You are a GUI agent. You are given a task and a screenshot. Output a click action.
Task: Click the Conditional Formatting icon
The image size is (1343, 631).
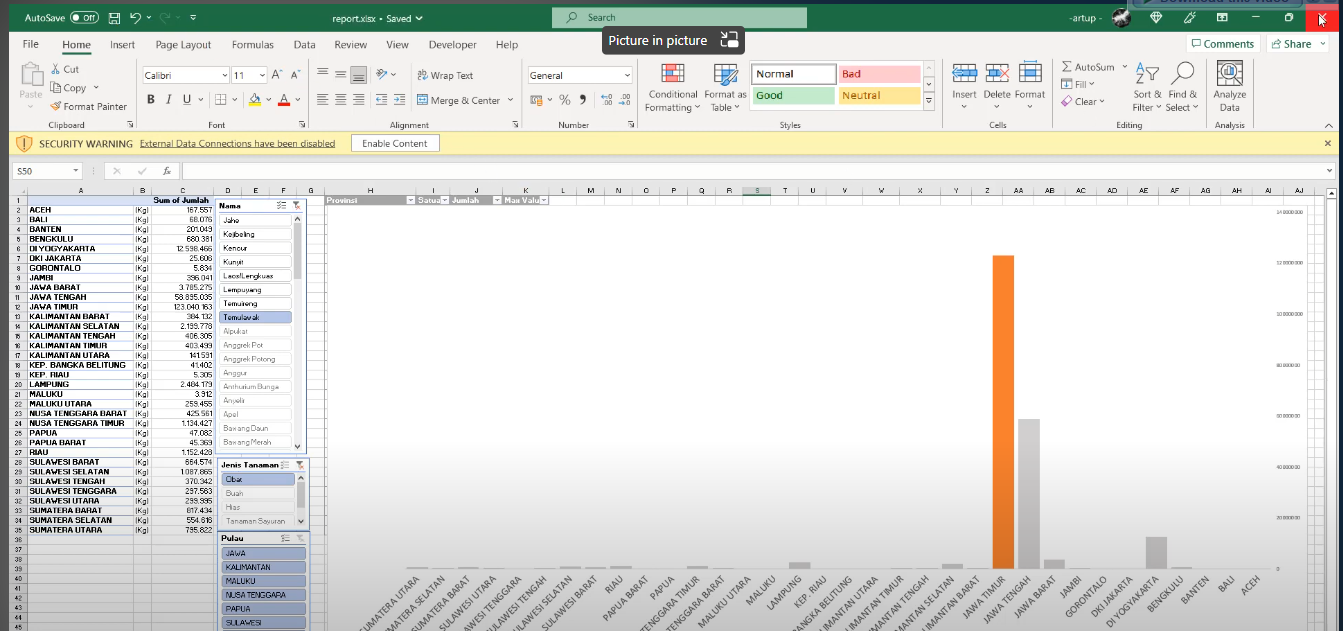[673, 75]
